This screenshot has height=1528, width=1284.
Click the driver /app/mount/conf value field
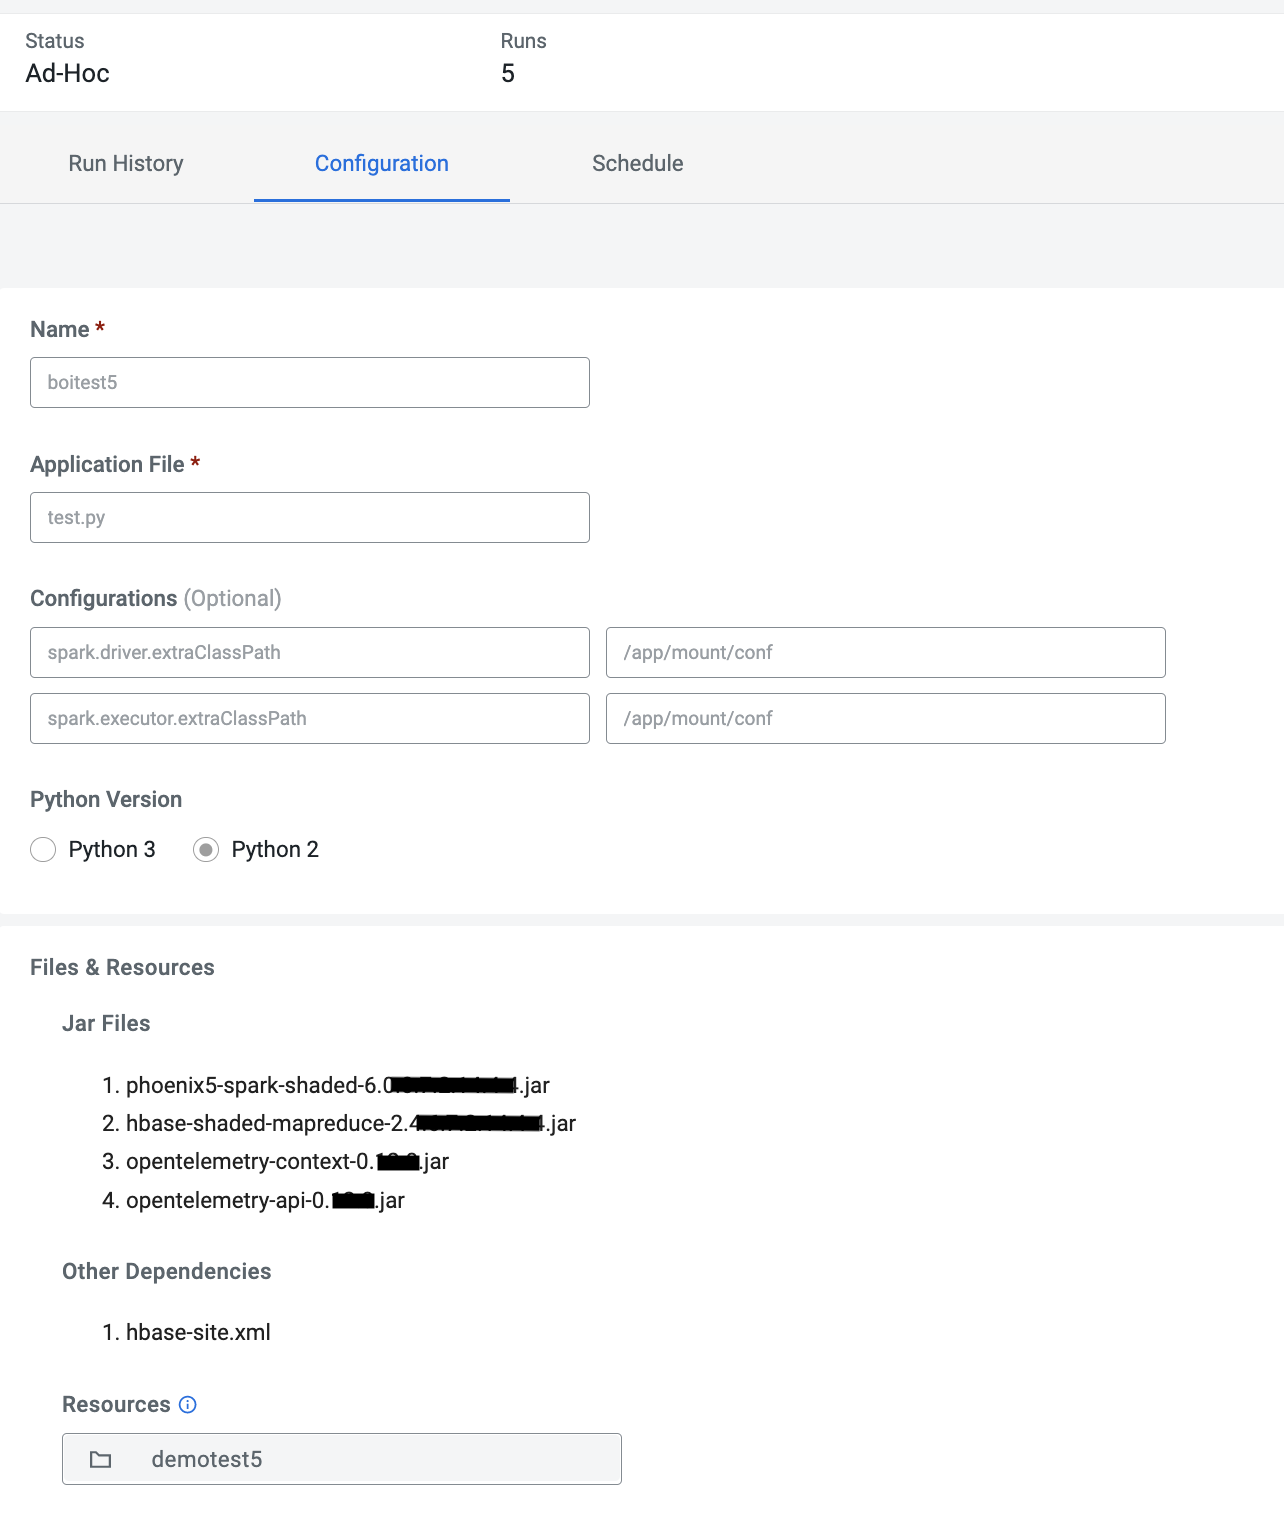click(885, 652)
